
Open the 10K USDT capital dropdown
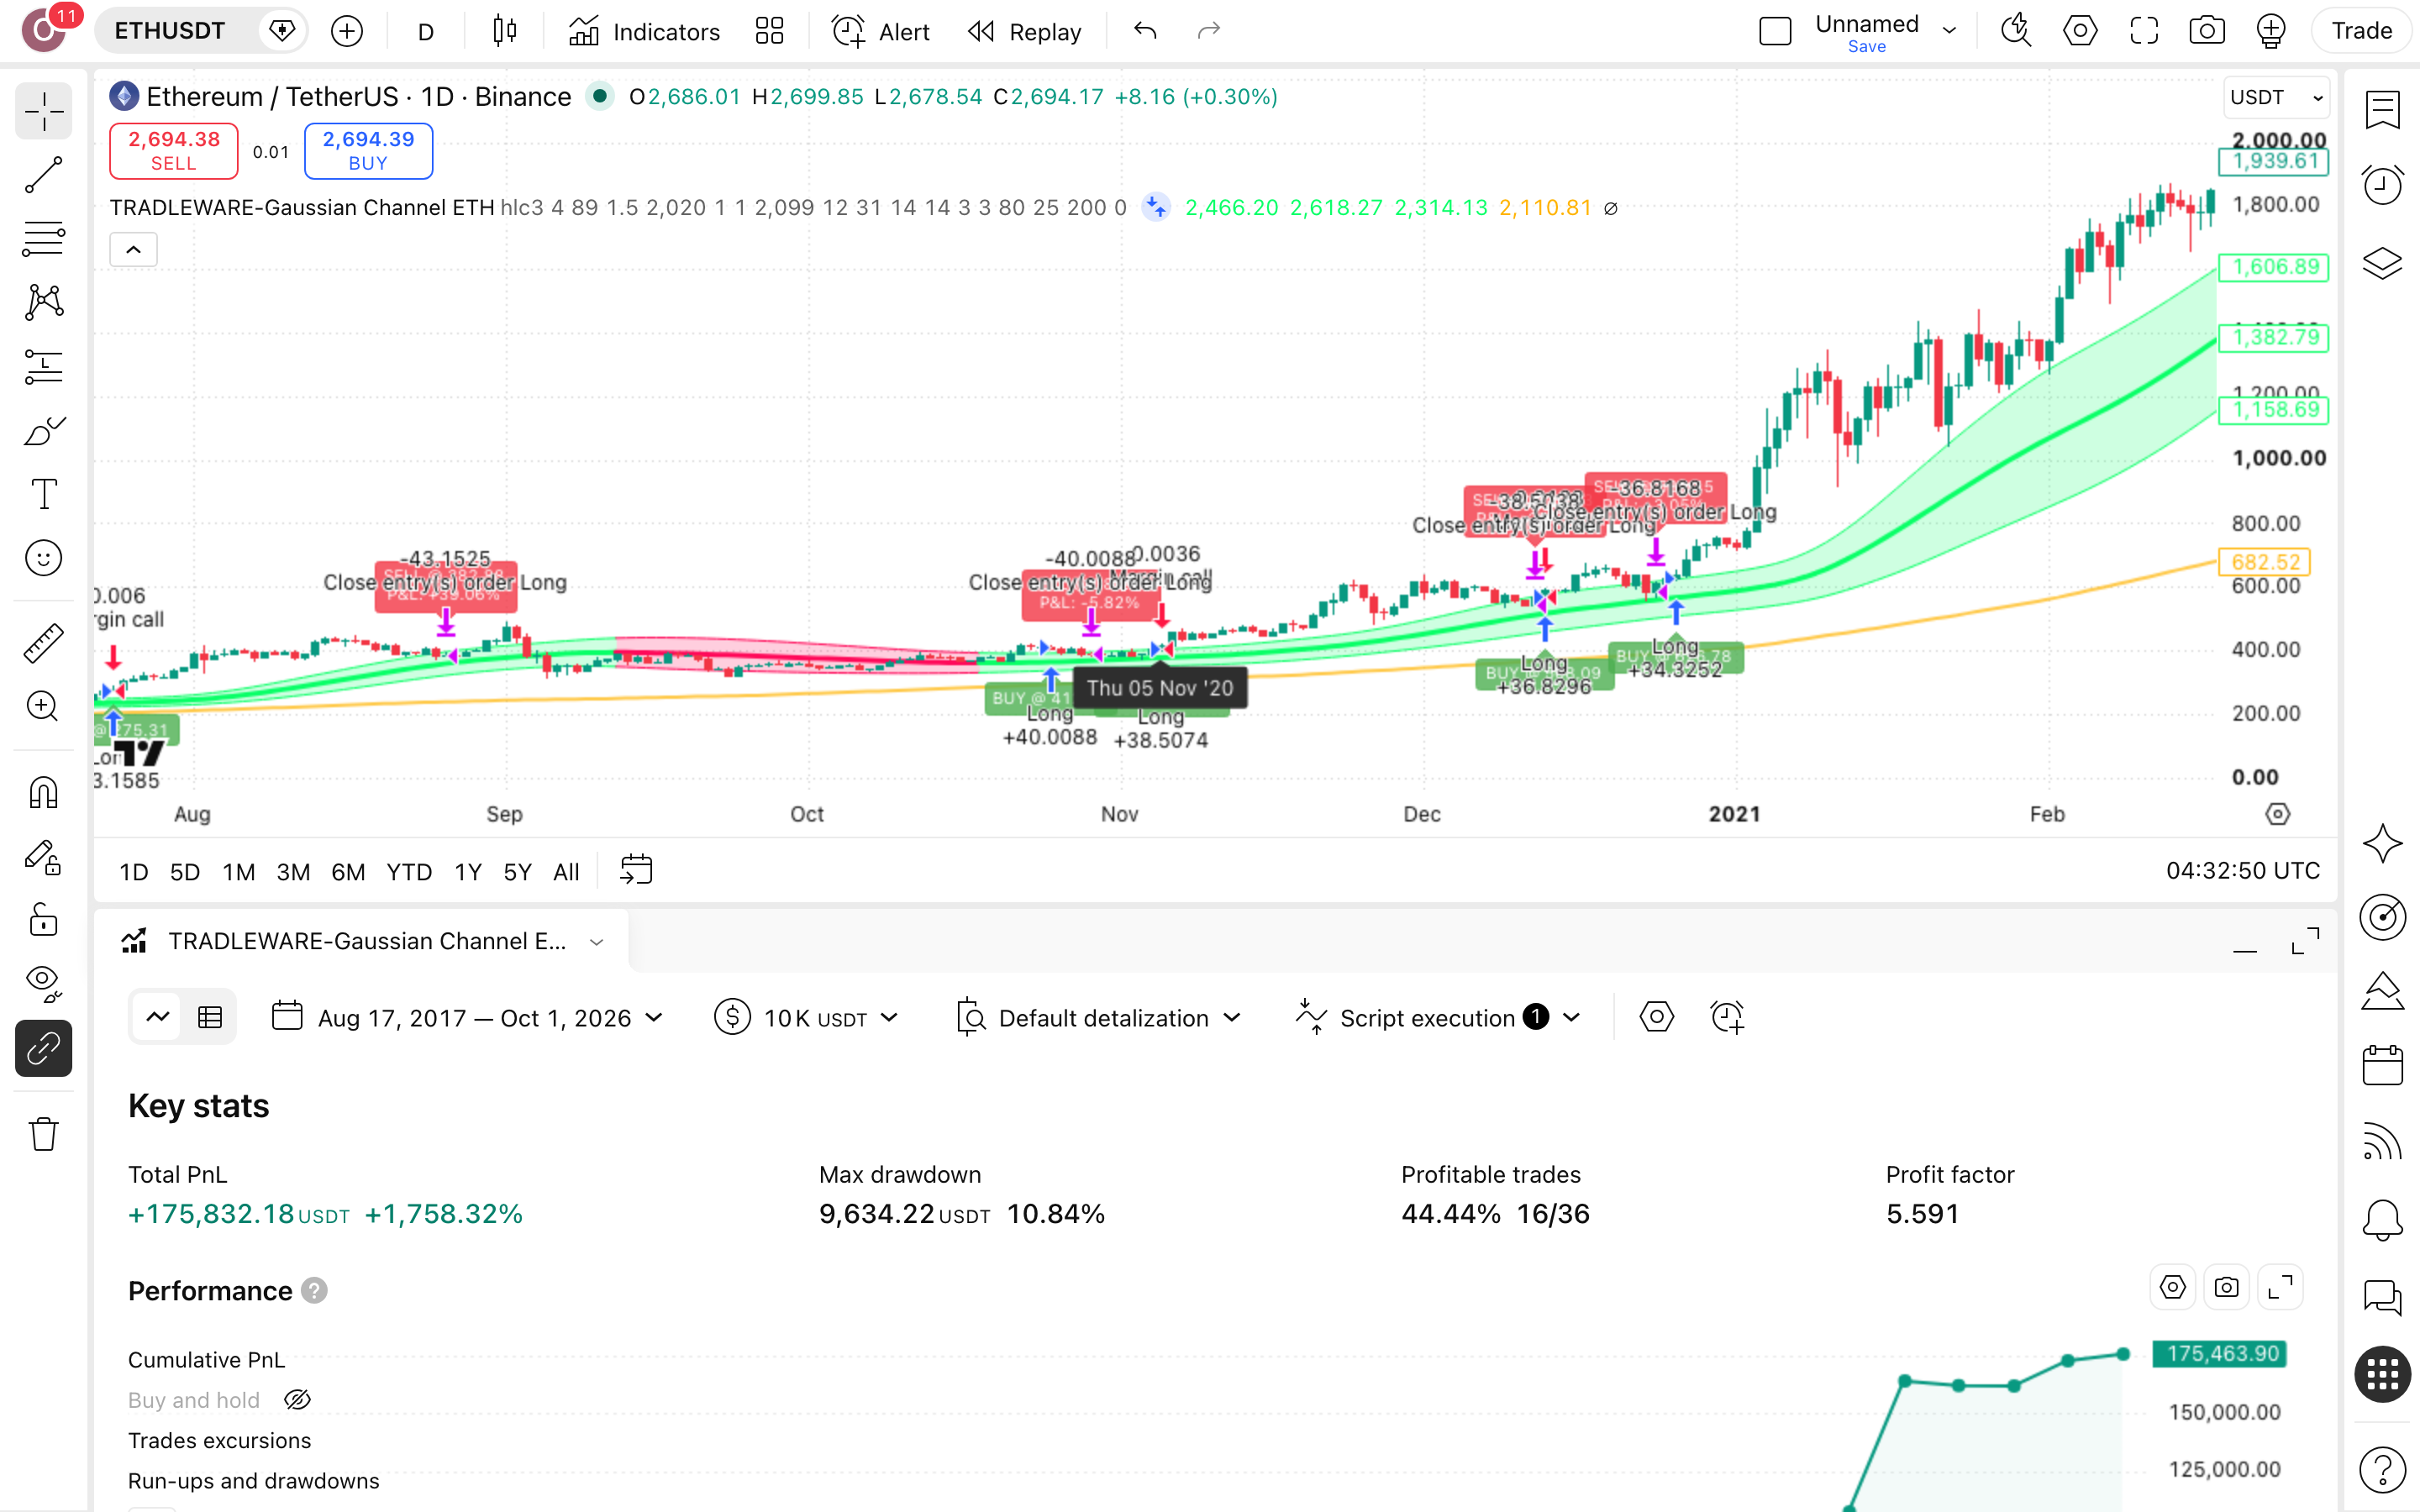[806, 1018]
